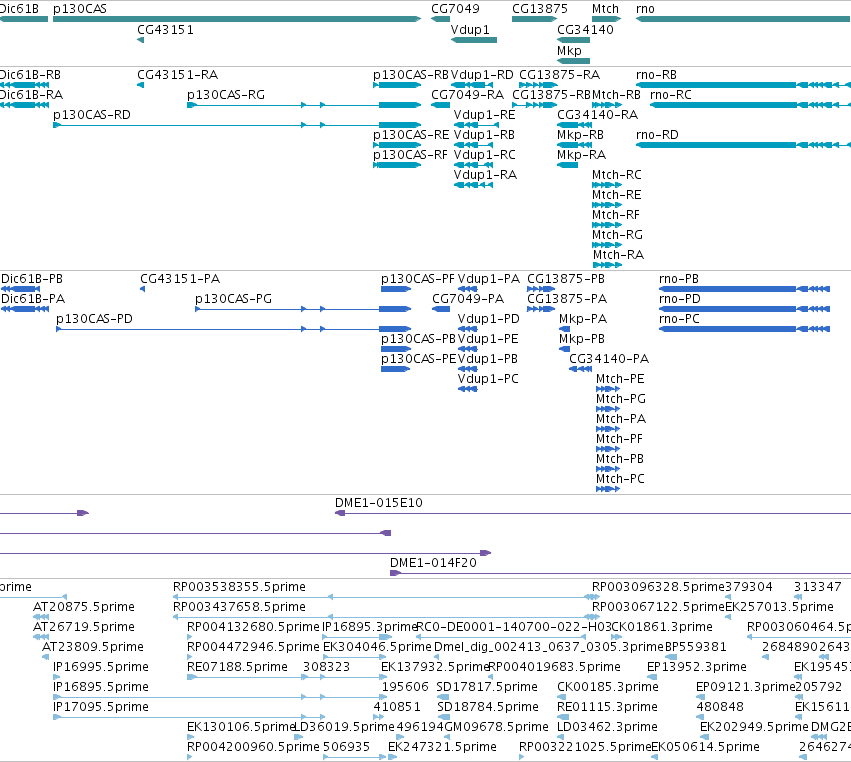Click EST EK202949.5prime
Screen dimensions: 851x762
(x=754, y=727)
